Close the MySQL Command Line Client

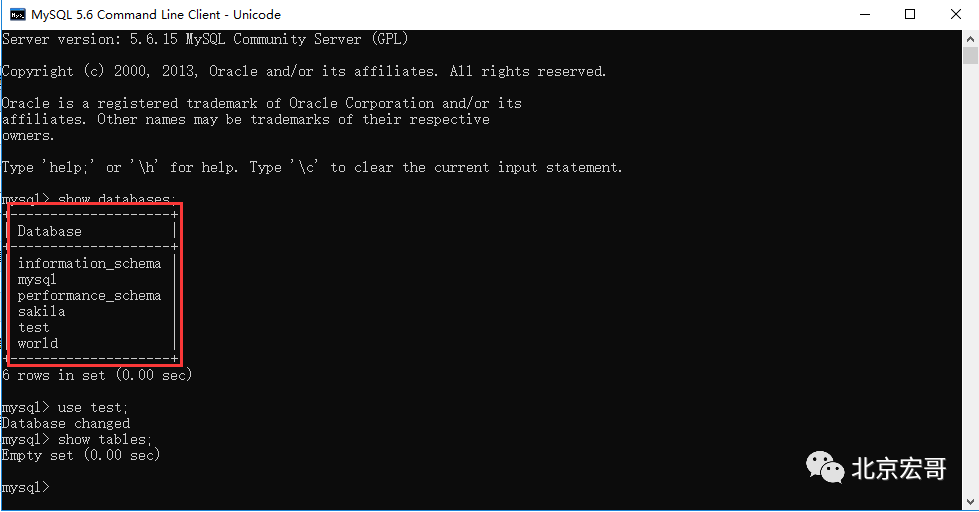pyautogui.click(x=955, y=14)
